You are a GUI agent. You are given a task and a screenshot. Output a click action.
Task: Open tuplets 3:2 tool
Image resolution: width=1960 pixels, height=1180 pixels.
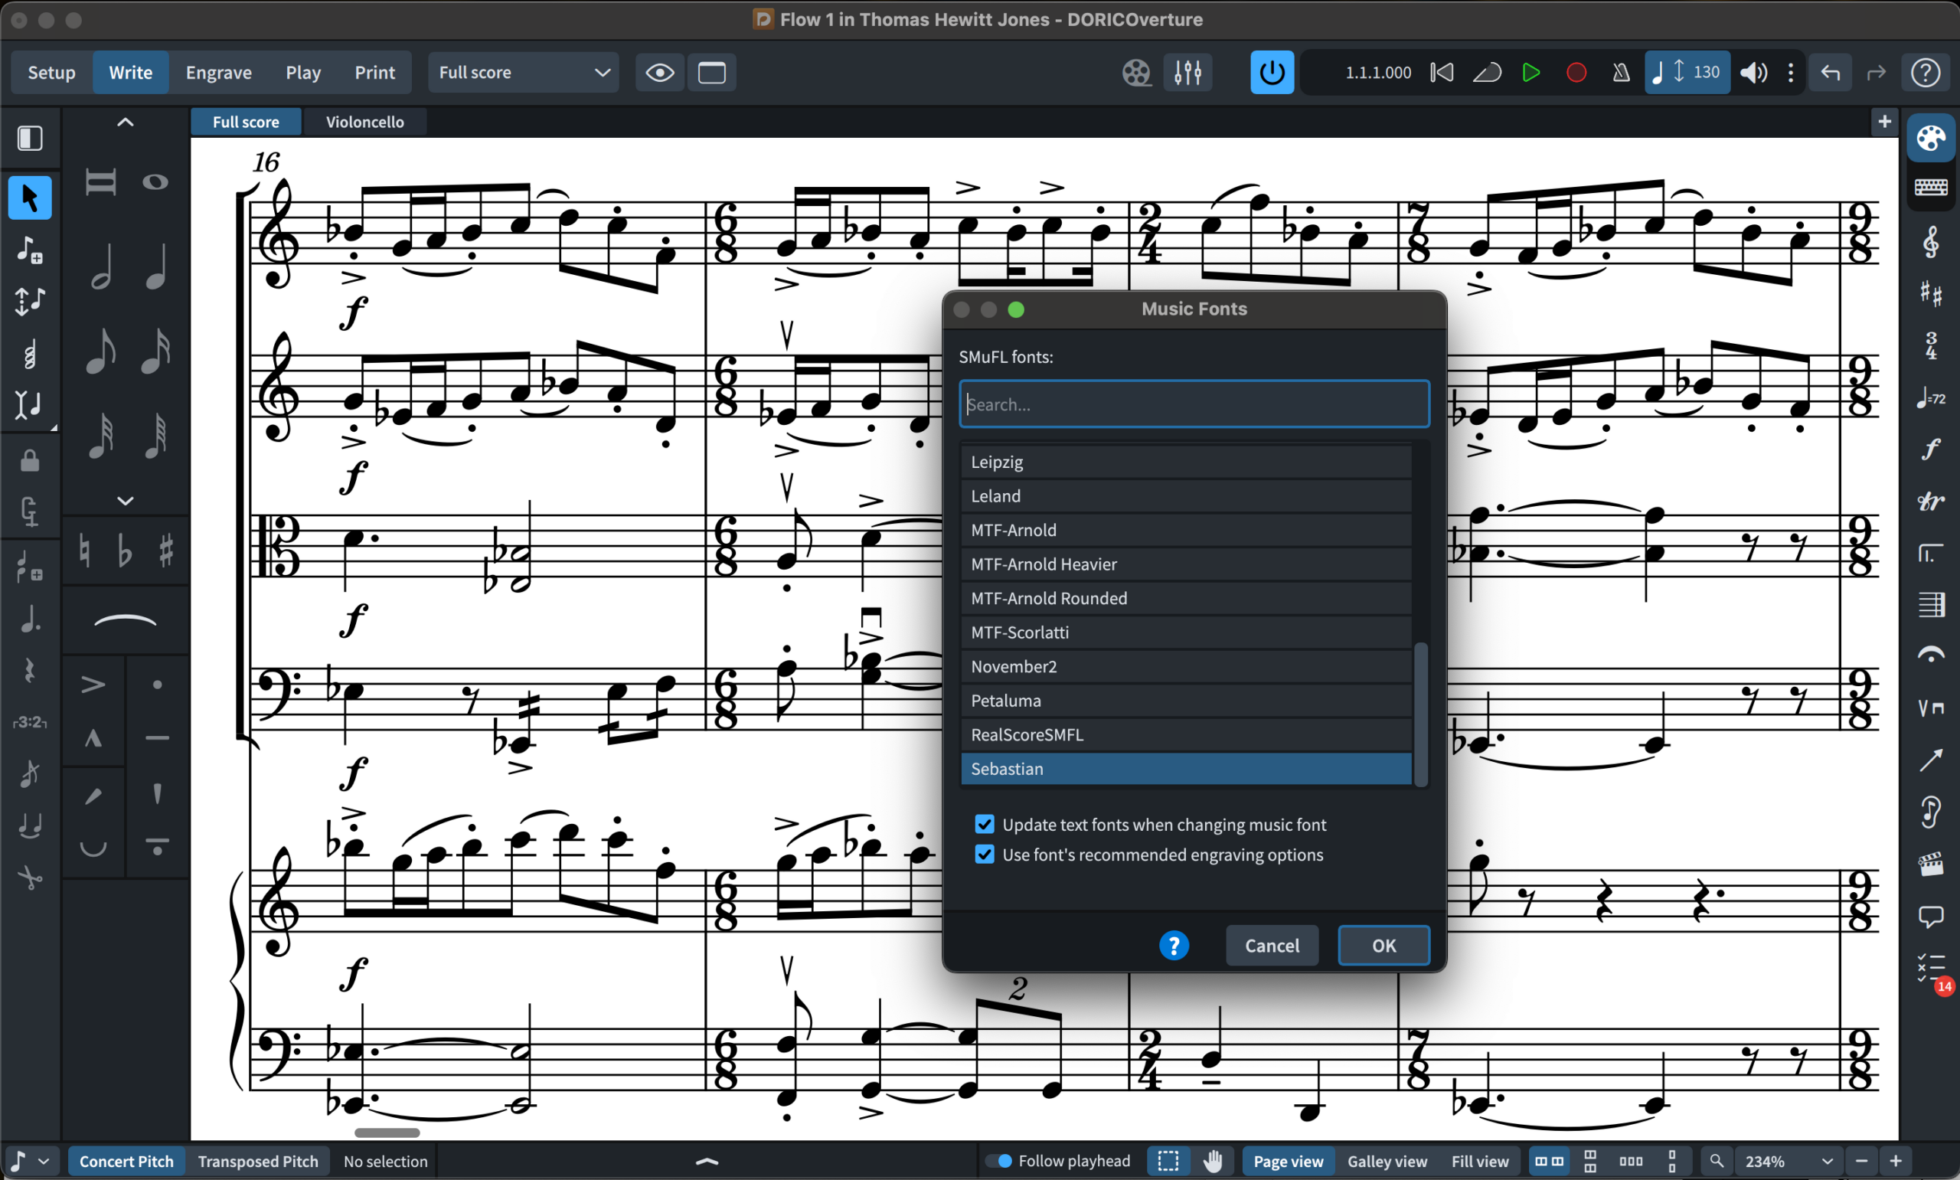click(x=30, y=722)
